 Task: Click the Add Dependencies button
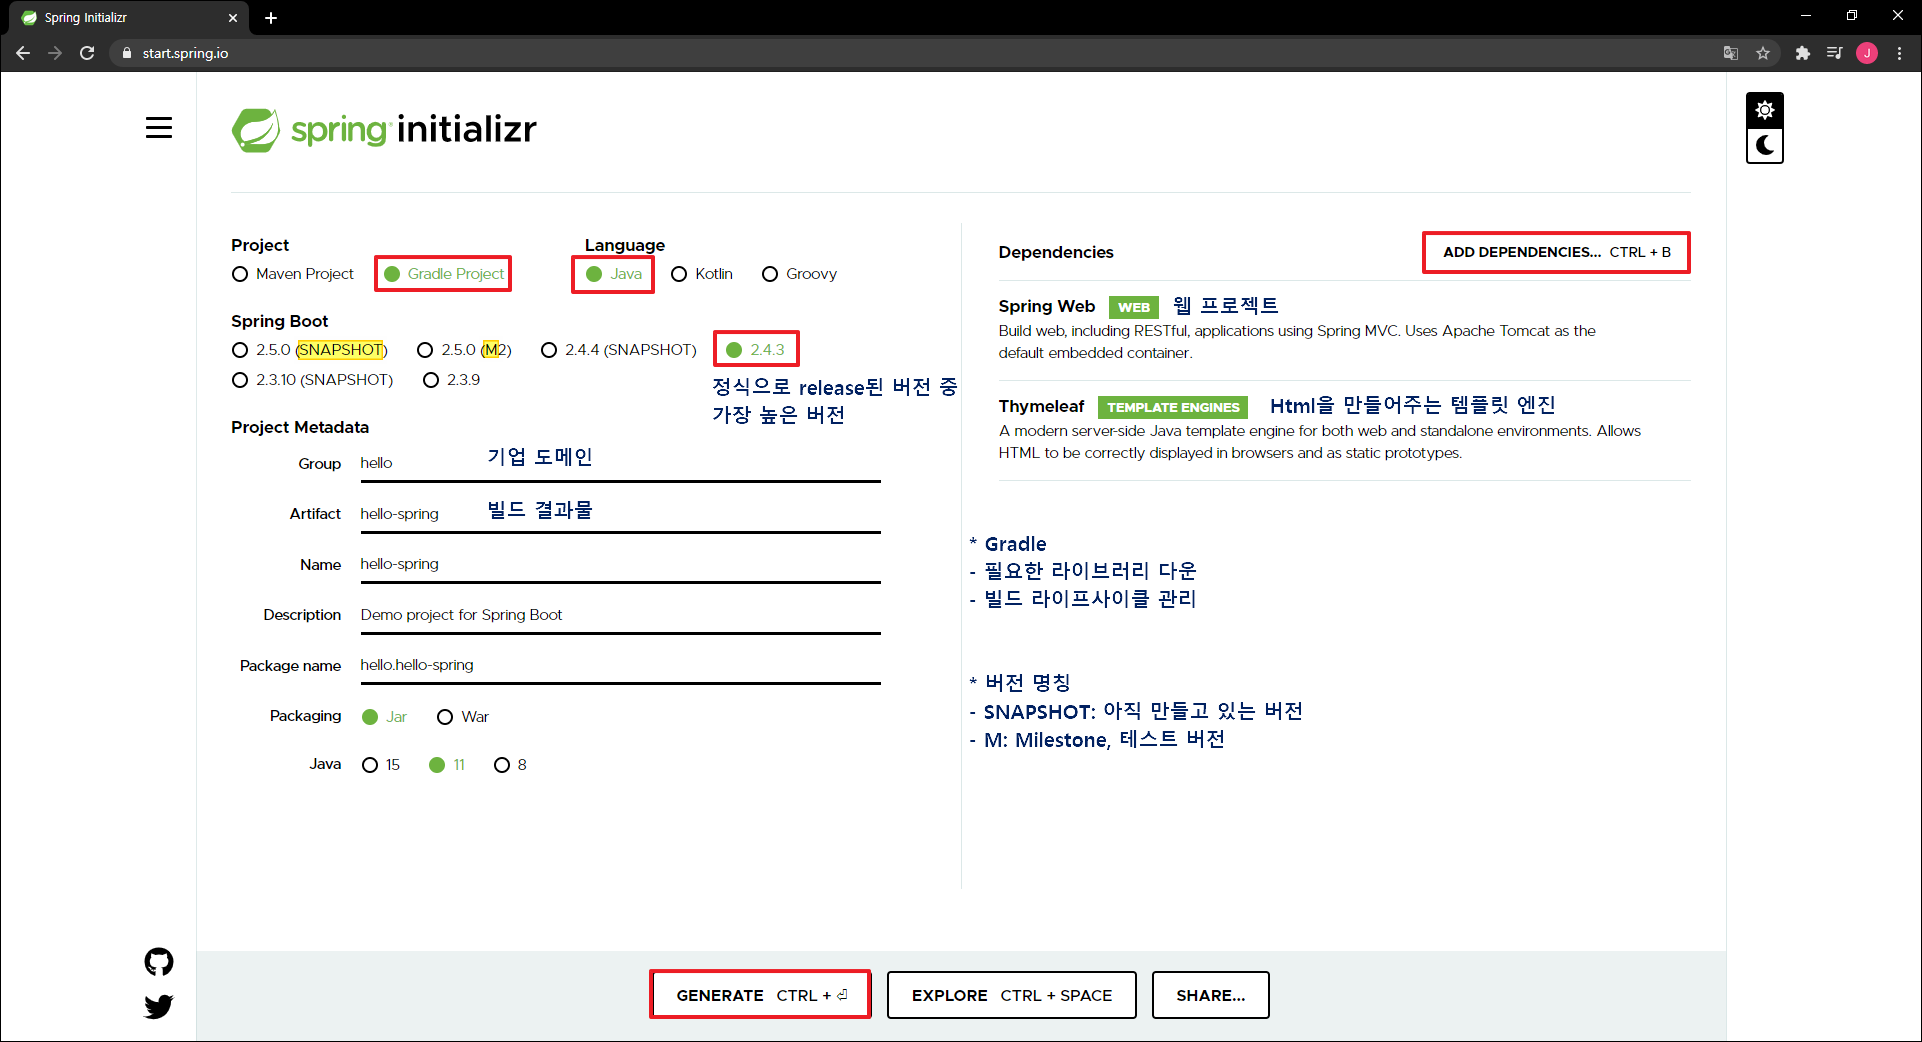click(1556, 252)
